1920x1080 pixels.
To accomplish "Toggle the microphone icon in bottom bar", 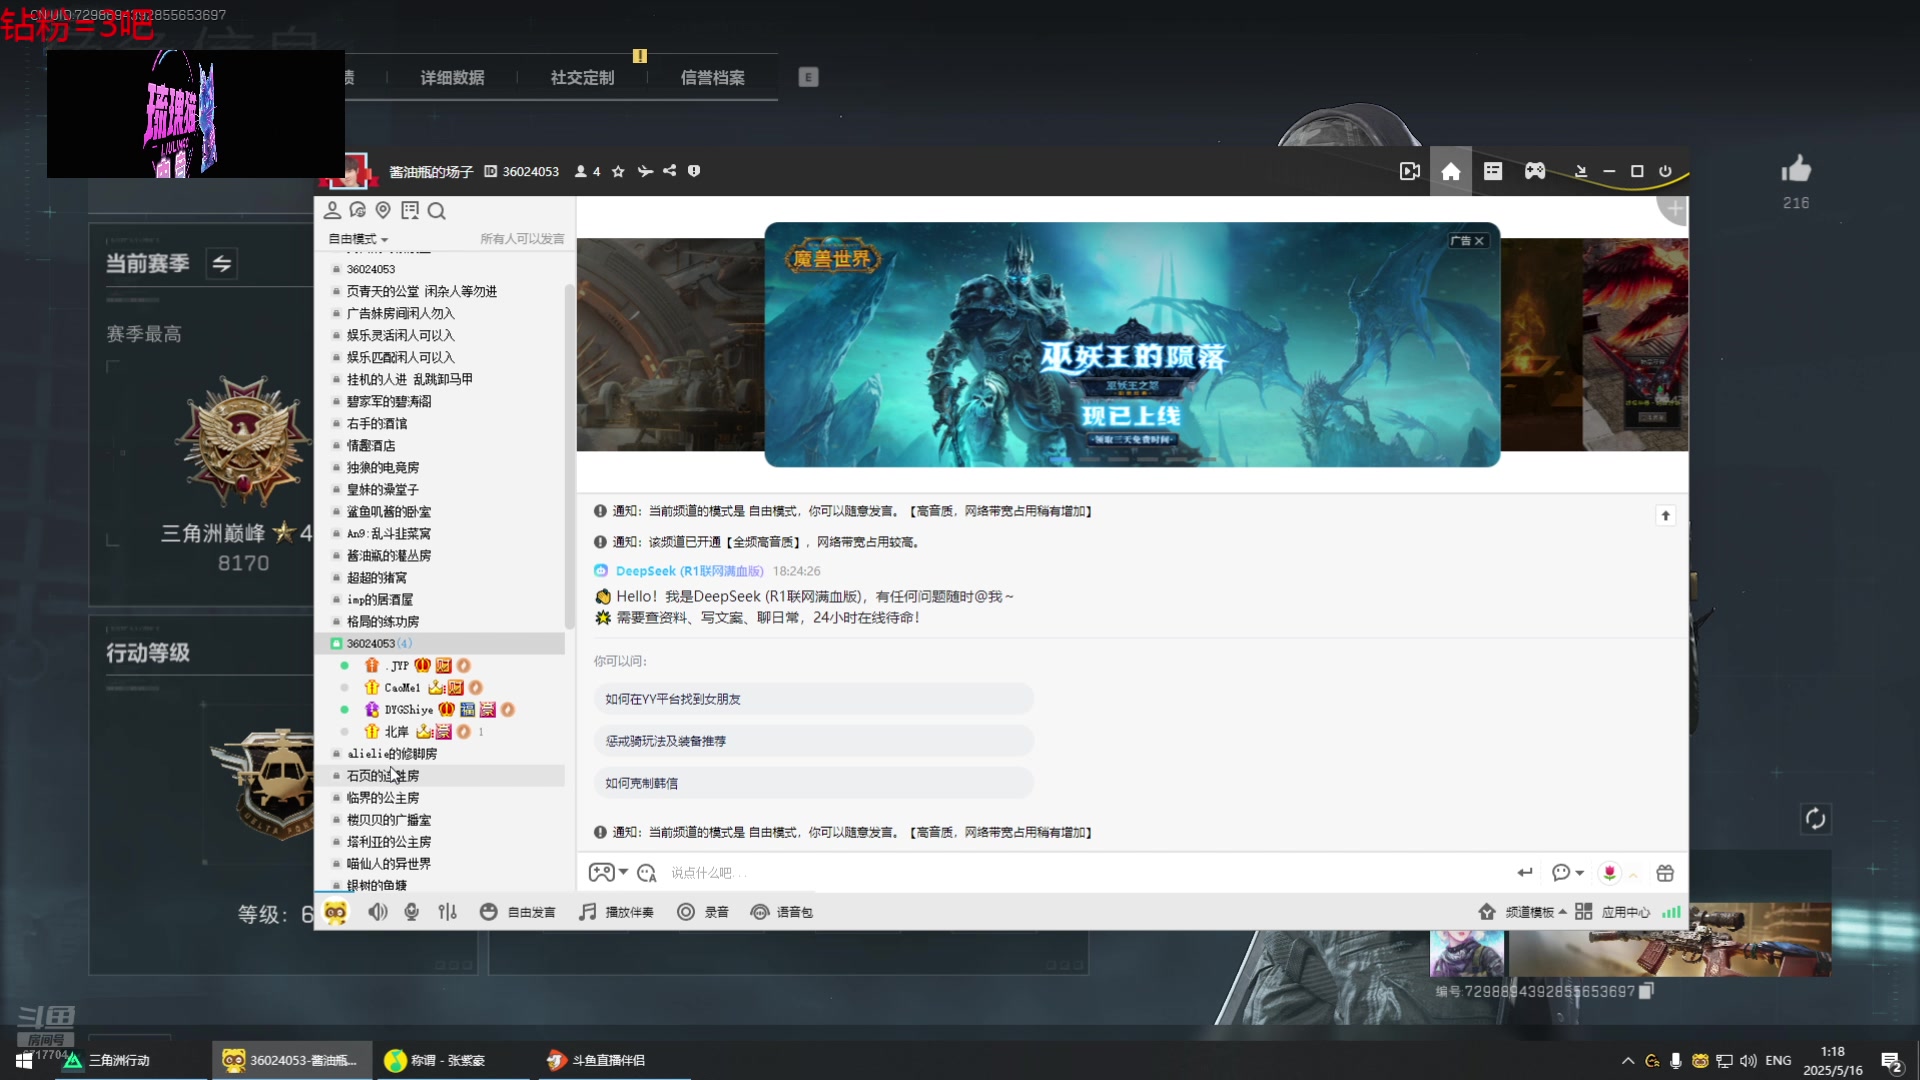I will (411, 912).
